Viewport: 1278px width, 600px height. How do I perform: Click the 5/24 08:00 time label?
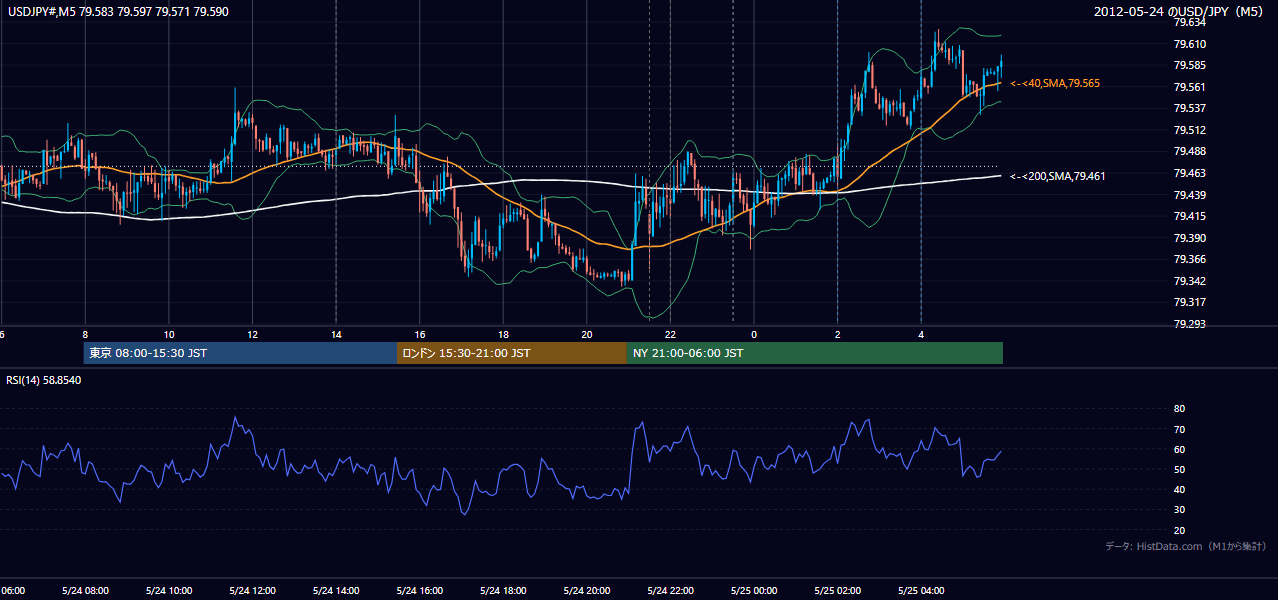85,591
